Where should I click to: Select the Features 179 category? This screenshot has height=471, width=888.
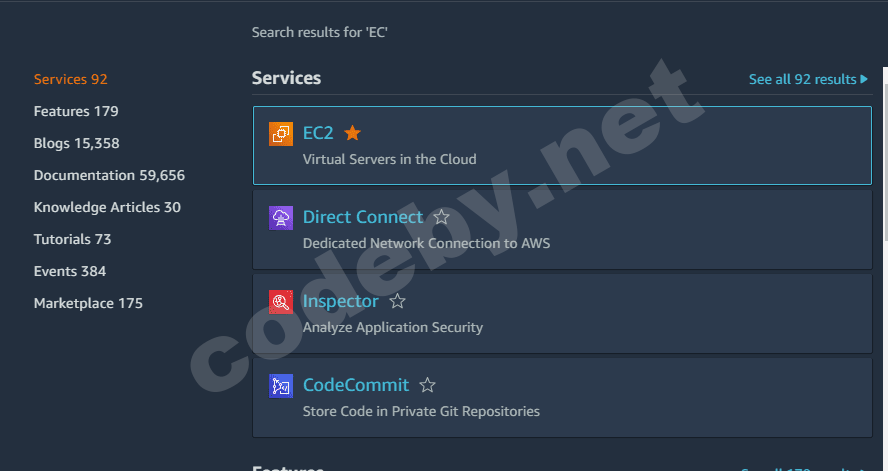click(76, 111)
